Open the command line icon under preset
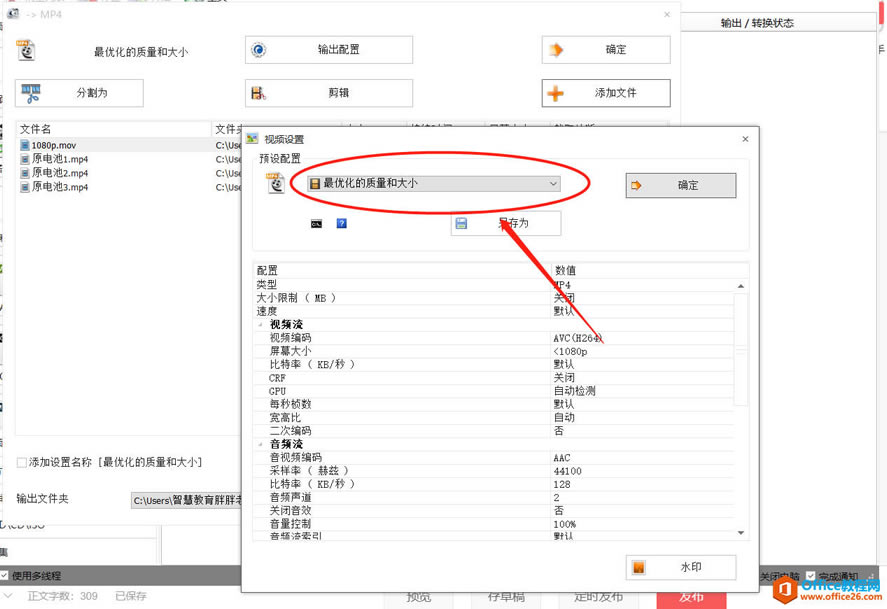Viewport: 887px width, 609px height. [316, 224]
